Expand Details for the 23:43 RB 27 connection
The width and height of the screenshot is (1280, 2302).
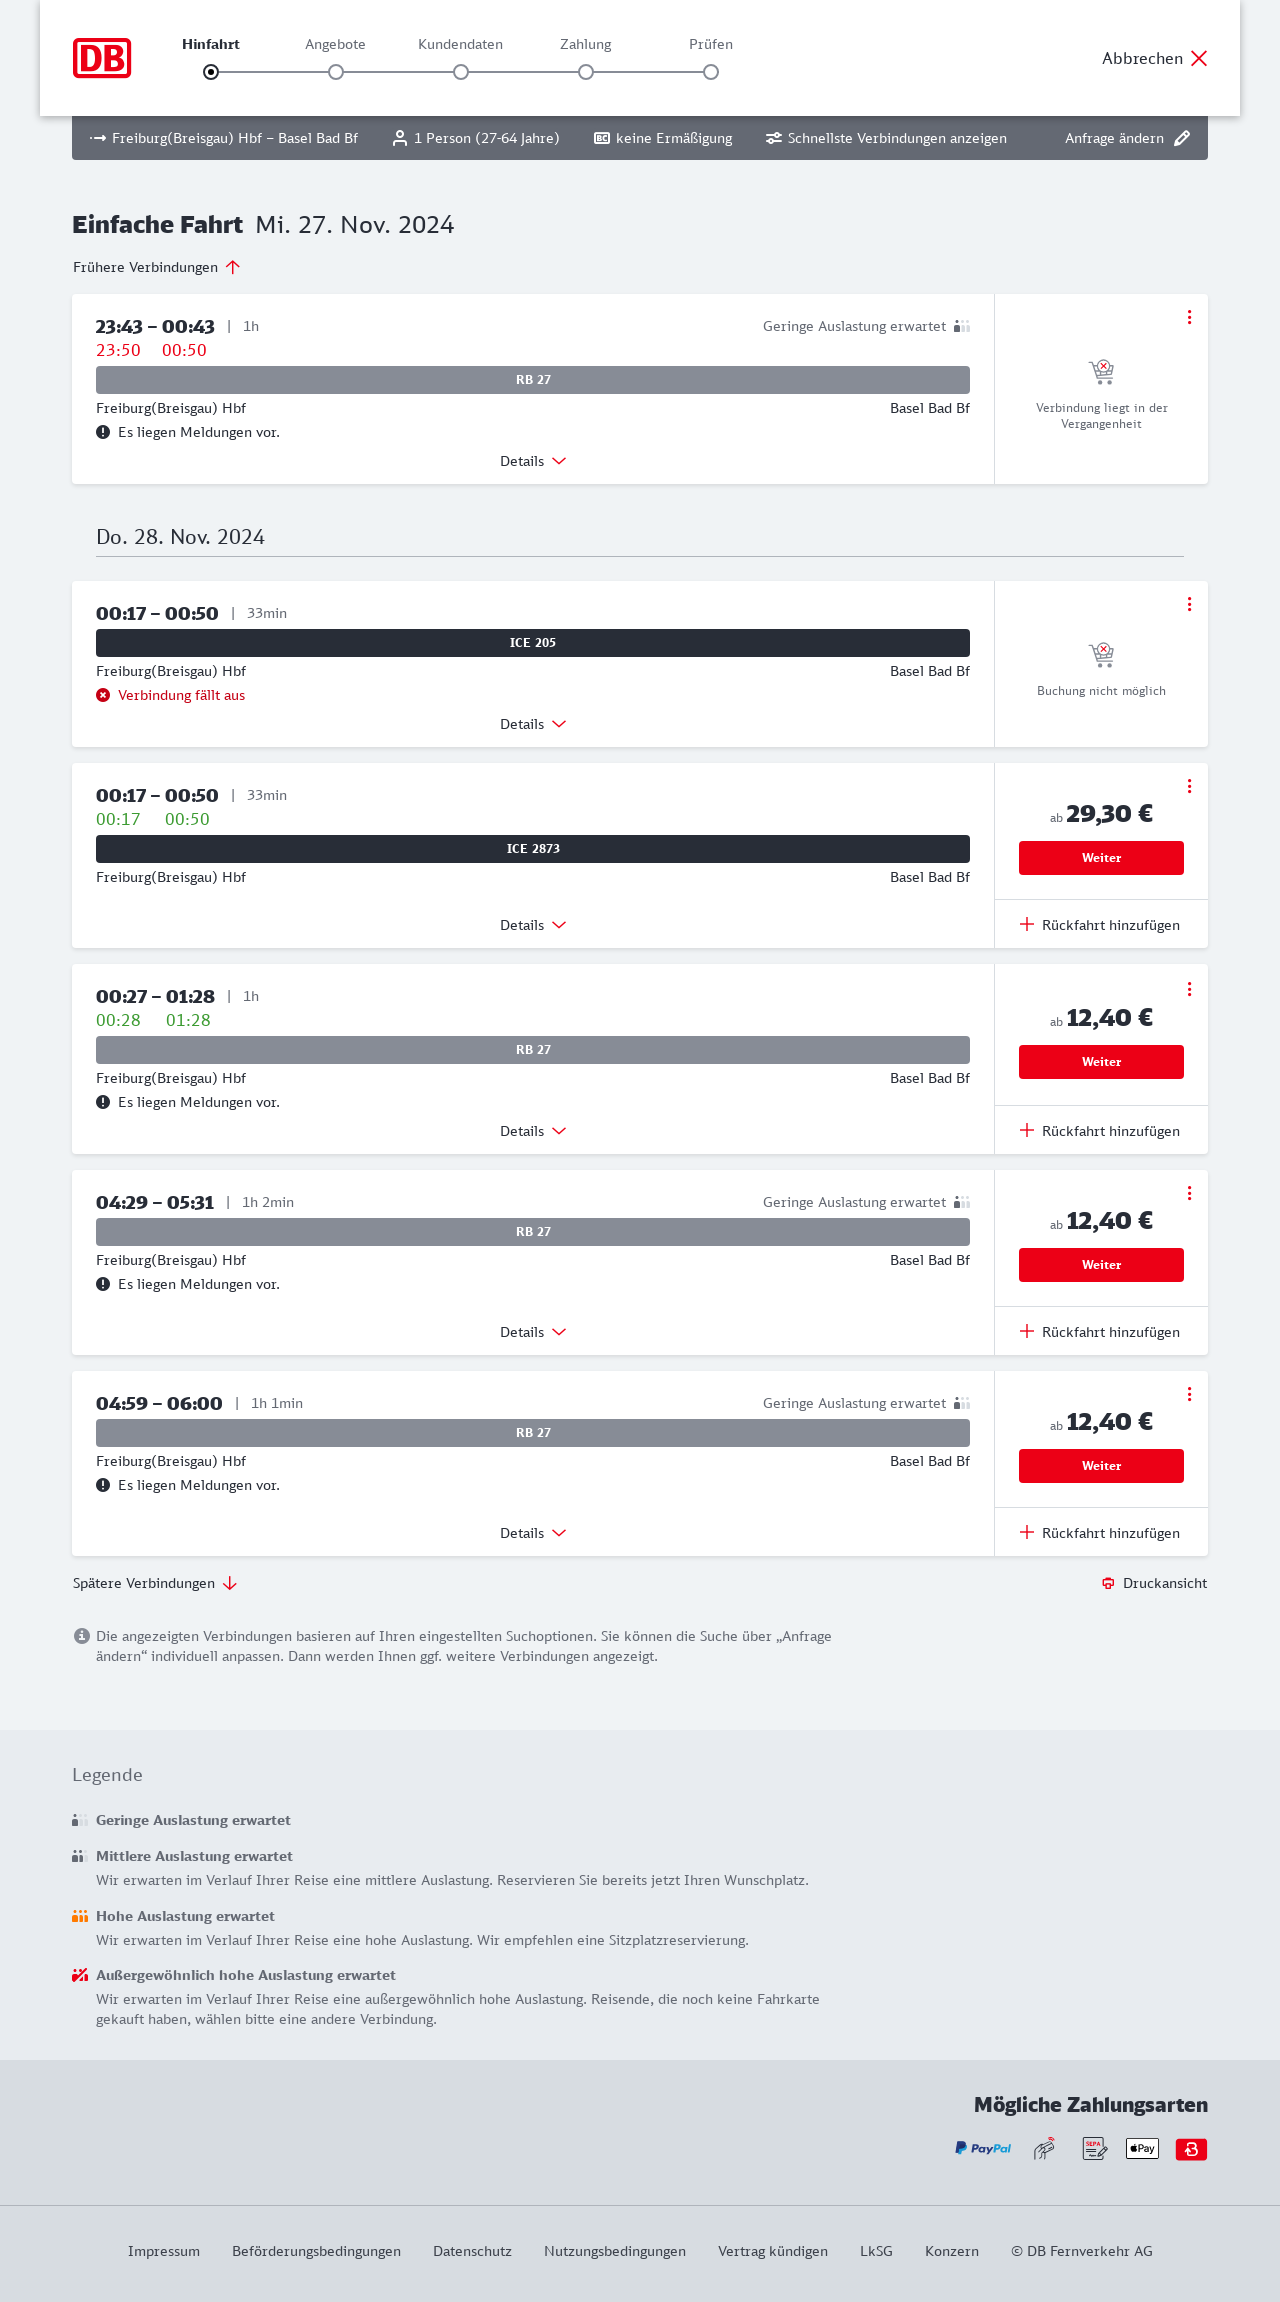pyautogui.click(x=532, y=461)
